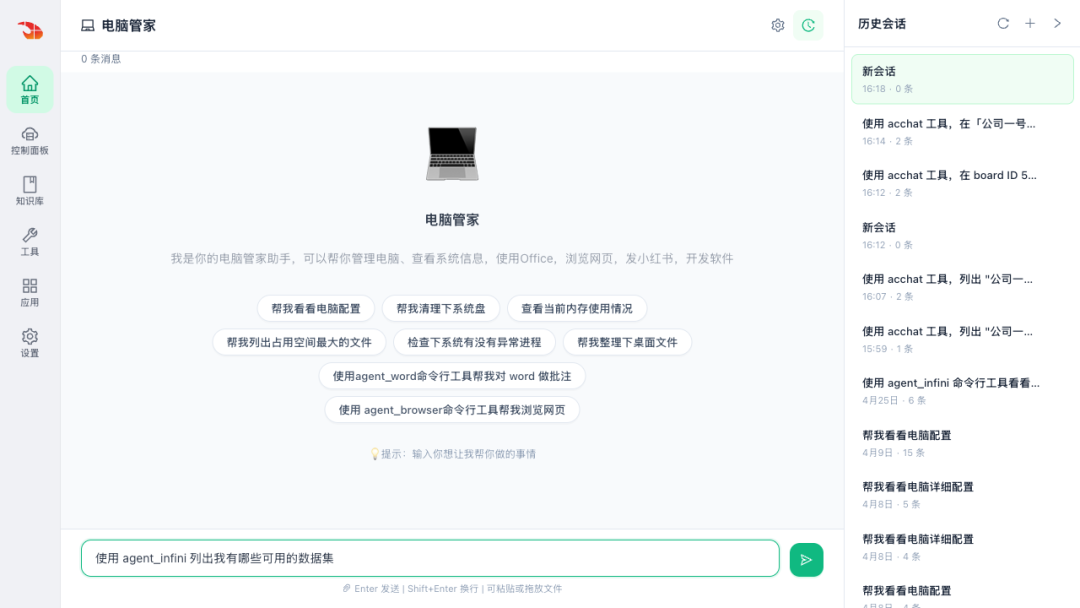Open the 首页 home icon in sidebar
Screen dimensions: 1080x608
[30, 90]
